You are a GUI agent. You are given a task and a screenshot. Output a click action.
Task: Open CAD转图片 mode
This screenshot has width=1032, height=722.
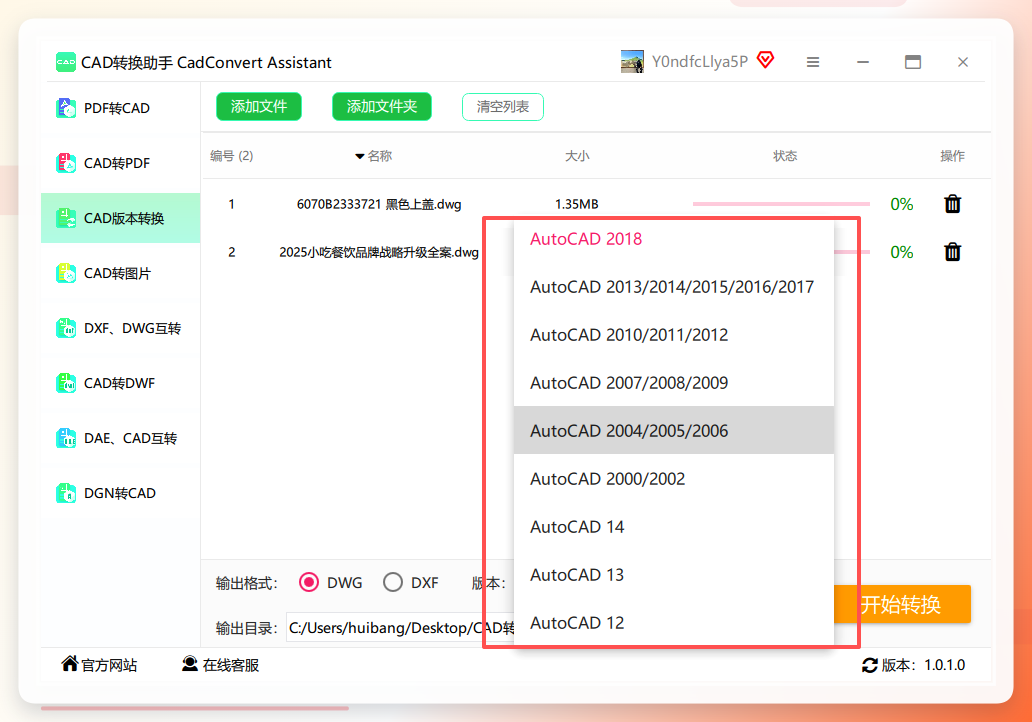(x=120, y=273)
